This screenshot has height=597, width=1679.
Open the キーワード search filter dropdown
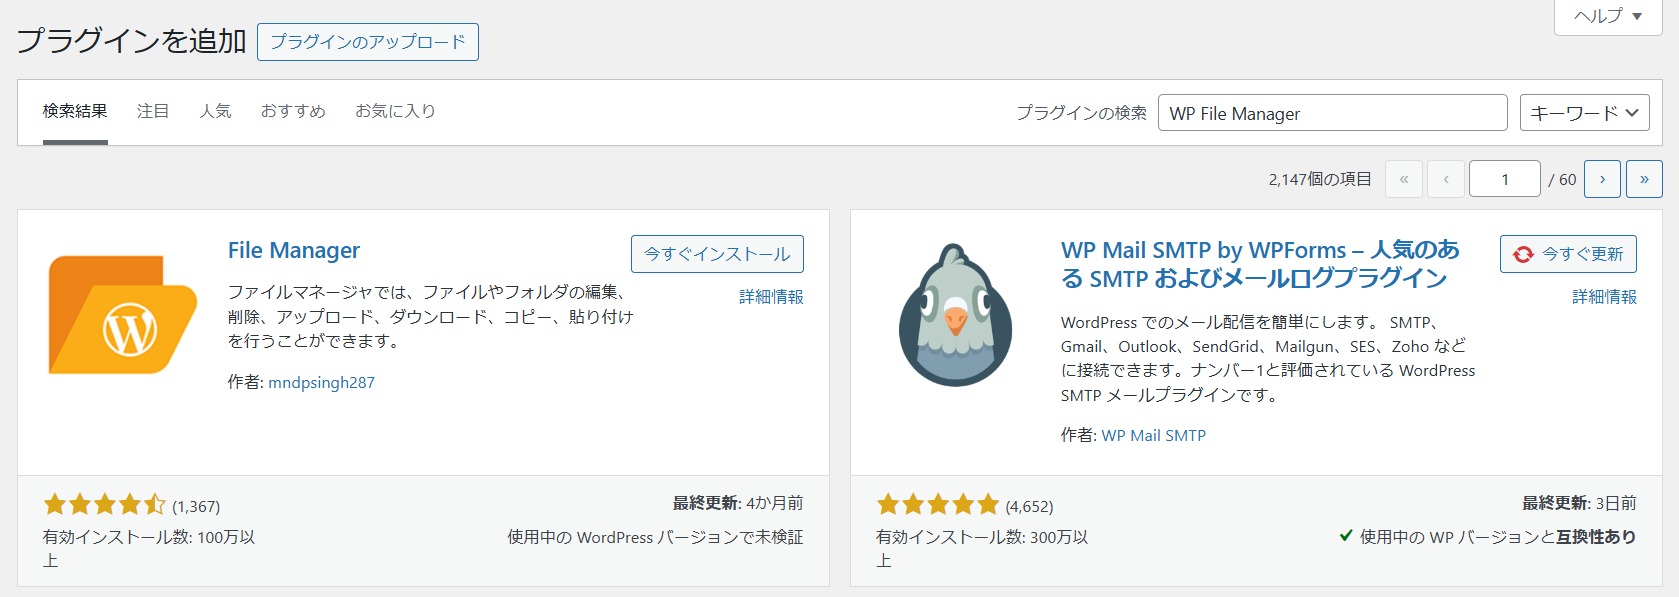[x=1583, y=112]
